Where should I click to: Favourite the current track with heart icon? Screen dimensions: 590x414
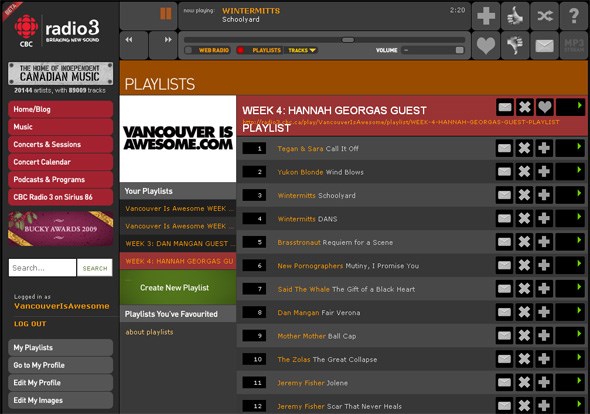(486, 45)
